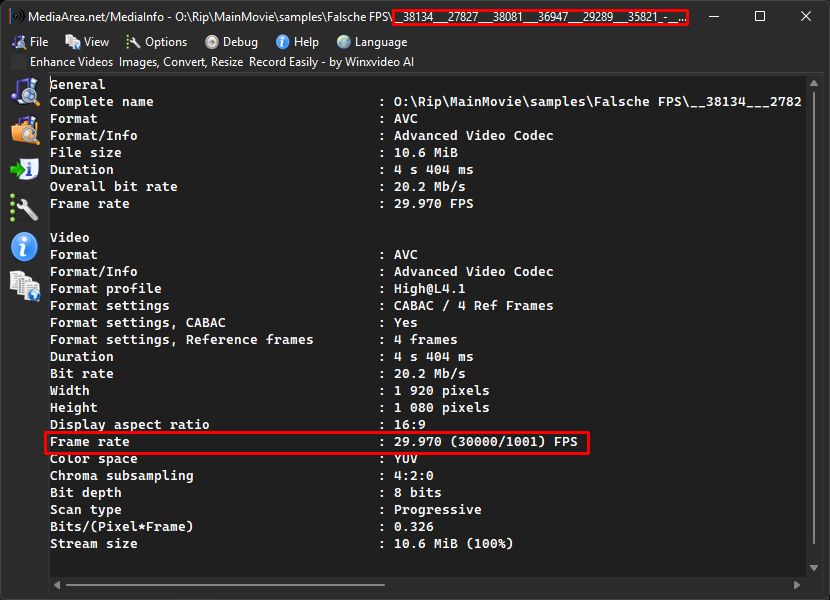Click the vertical scrollbar thumb

[x=814, y=318]
